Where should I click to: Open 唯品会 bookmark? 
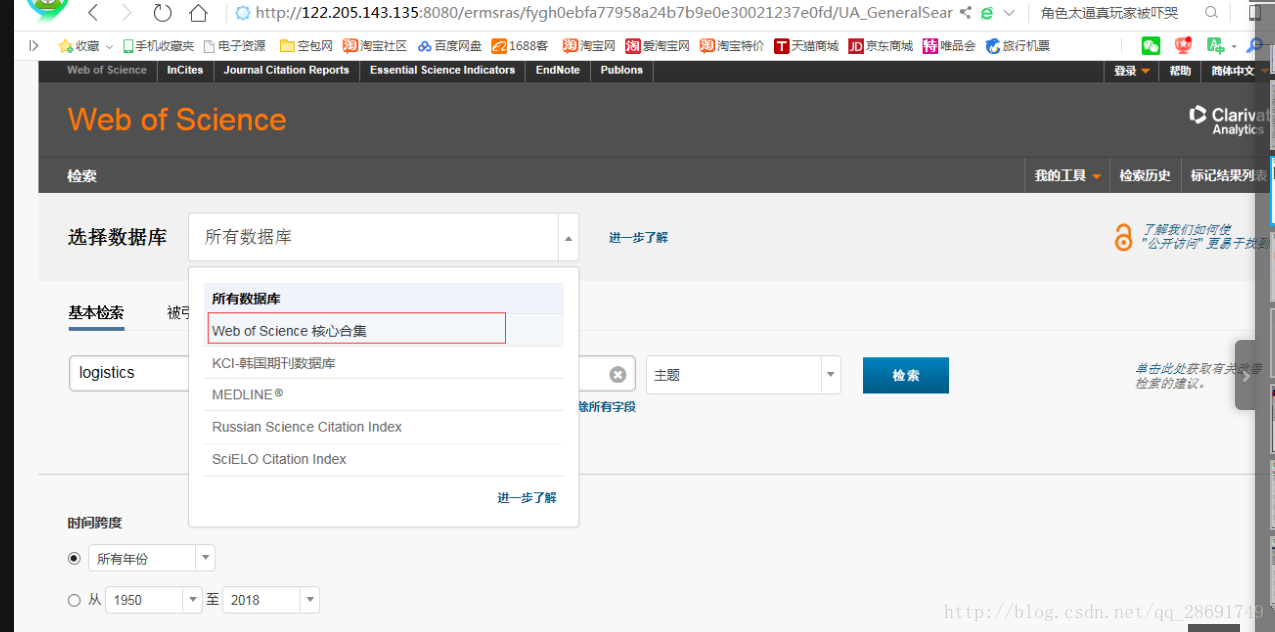(x=949, y=46)
